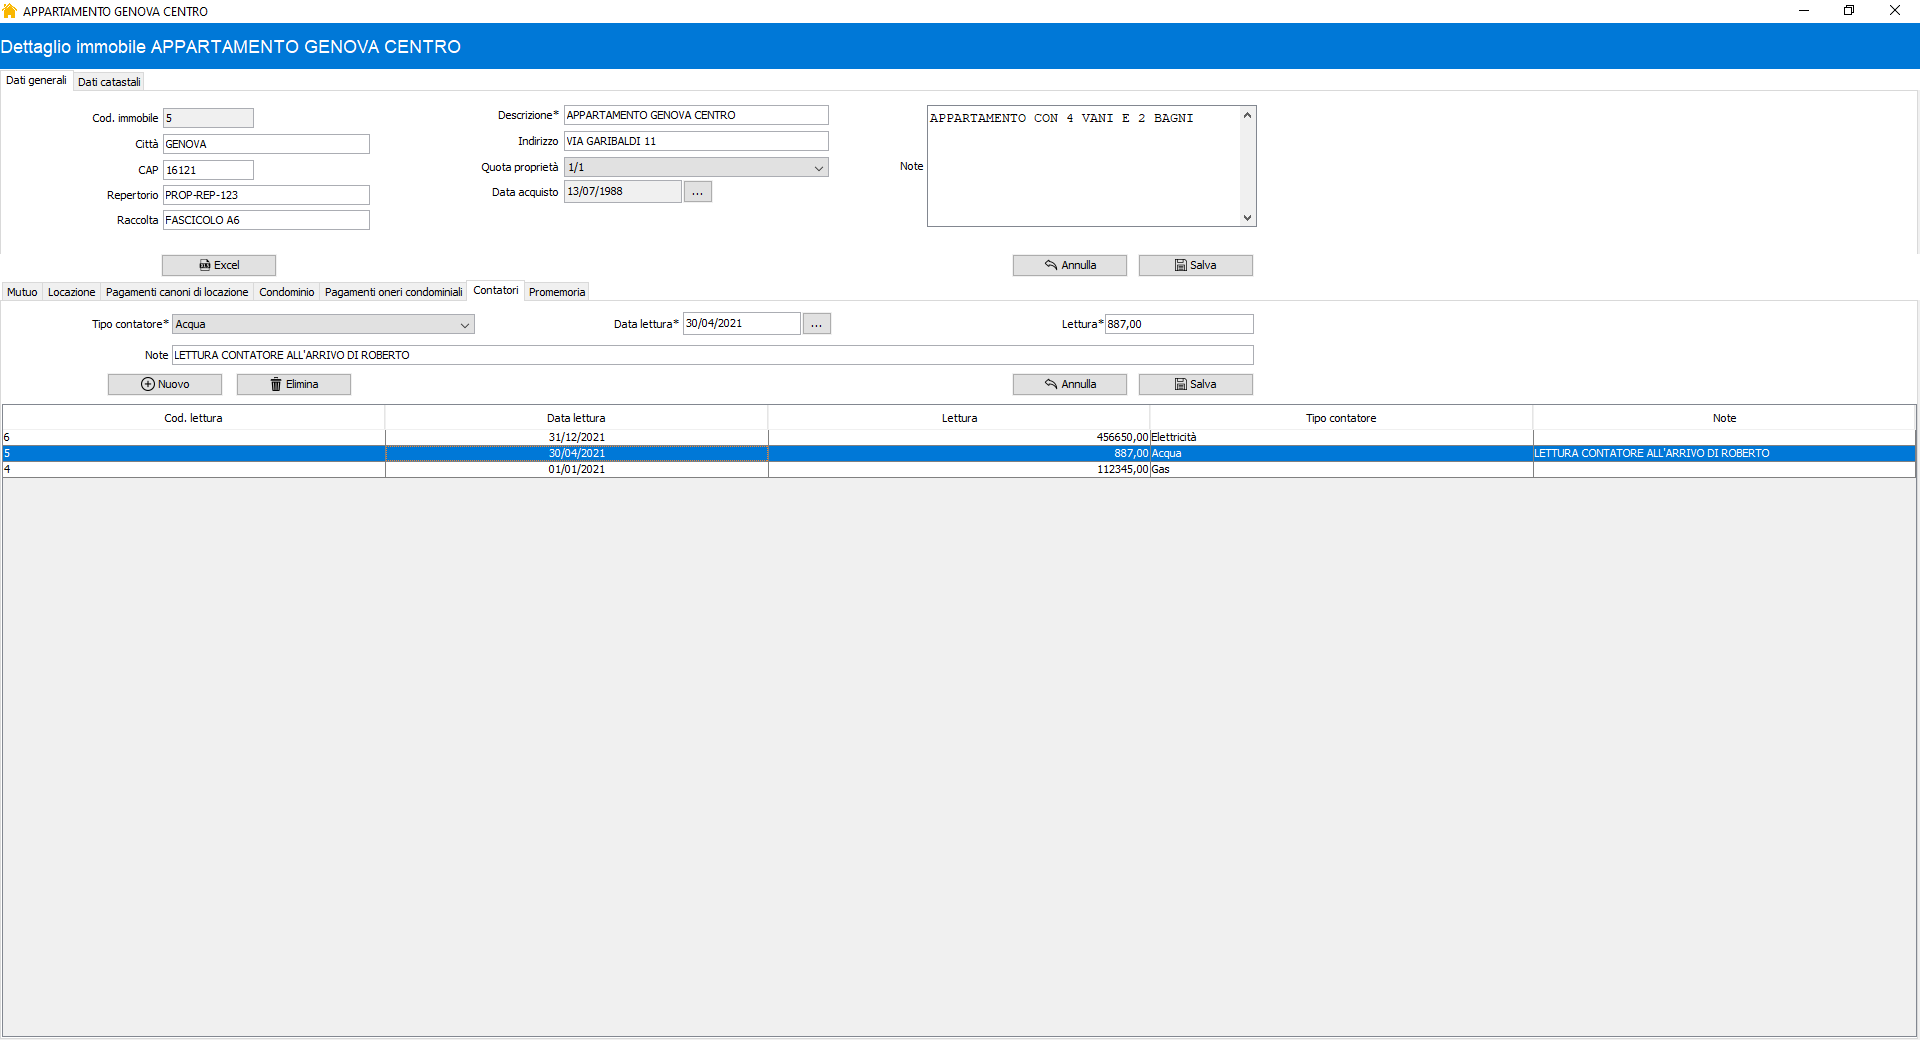Select the Elettricità reading row
1920x1040 pixels.
pos(958,437)
